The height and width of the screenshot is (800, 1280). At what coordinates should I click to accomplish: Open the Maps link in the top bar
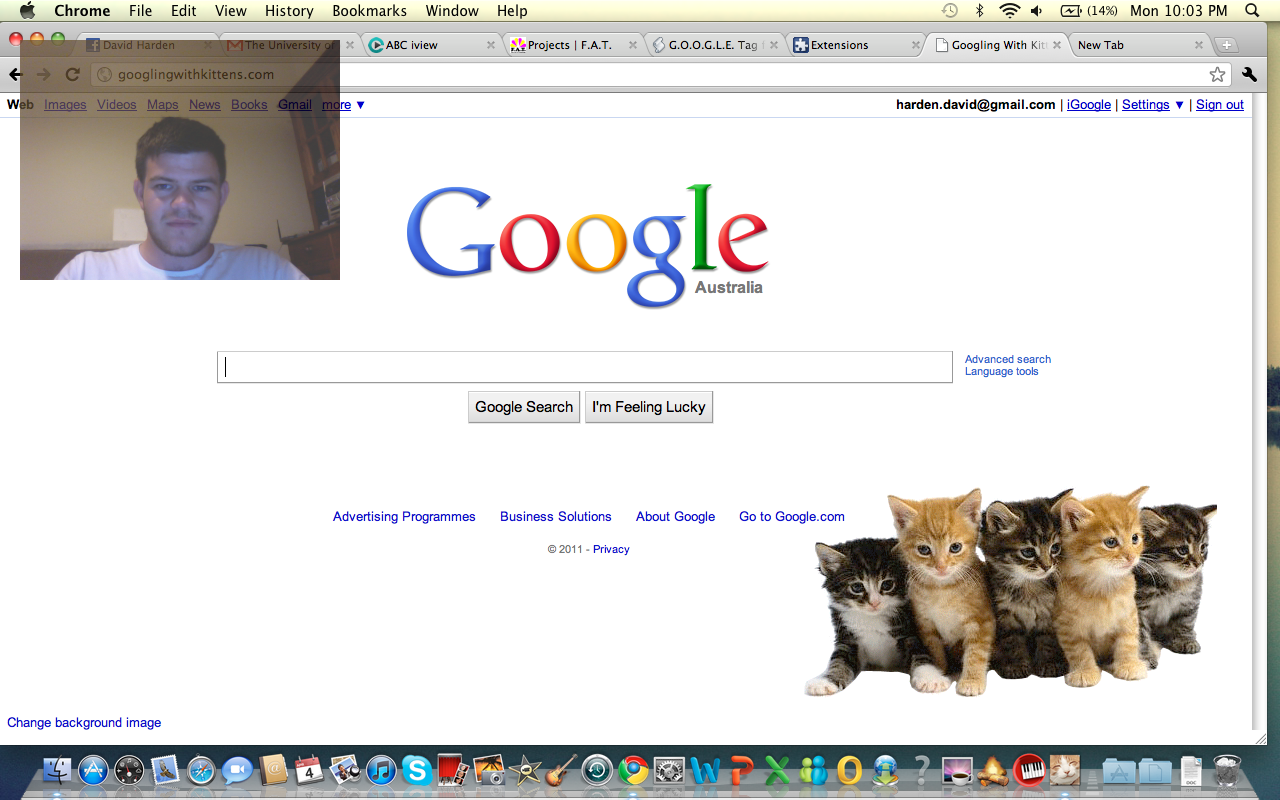point(162,105)
